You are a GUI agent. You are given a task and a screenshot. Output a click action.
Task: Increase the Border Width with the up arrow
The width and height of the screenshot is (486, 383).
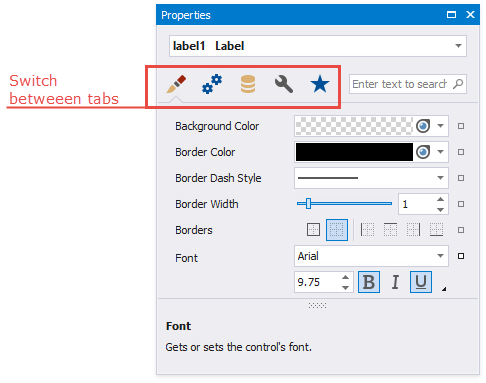point(440,199)
